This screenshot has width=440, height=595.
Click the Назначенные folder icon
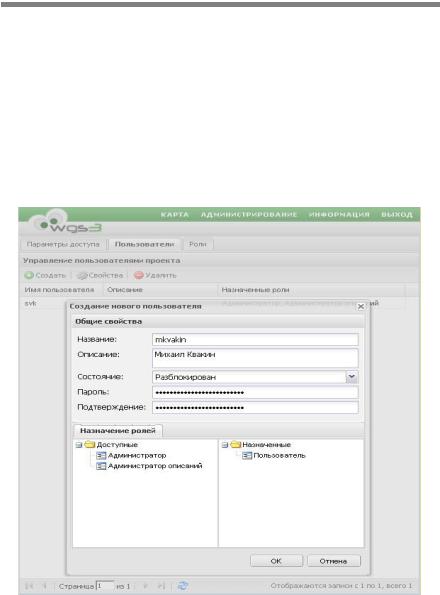(236, 444)
